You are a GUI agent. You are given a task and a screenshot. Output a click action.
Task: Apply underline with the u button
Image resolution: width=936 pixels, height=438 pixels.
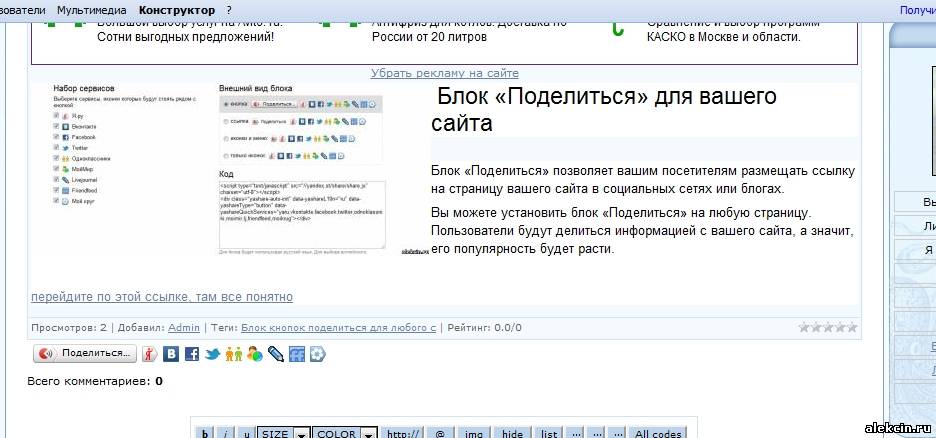tap(246, 433)
